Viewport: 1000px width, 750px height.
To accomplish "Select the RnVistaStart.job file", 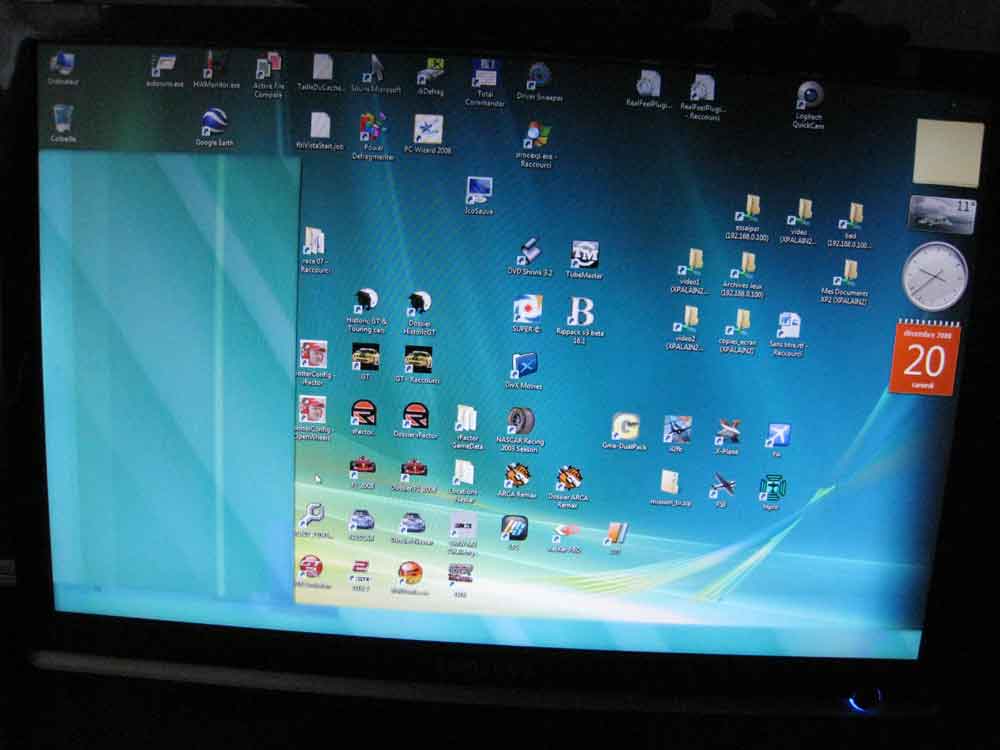I will [x=320, y=131].
